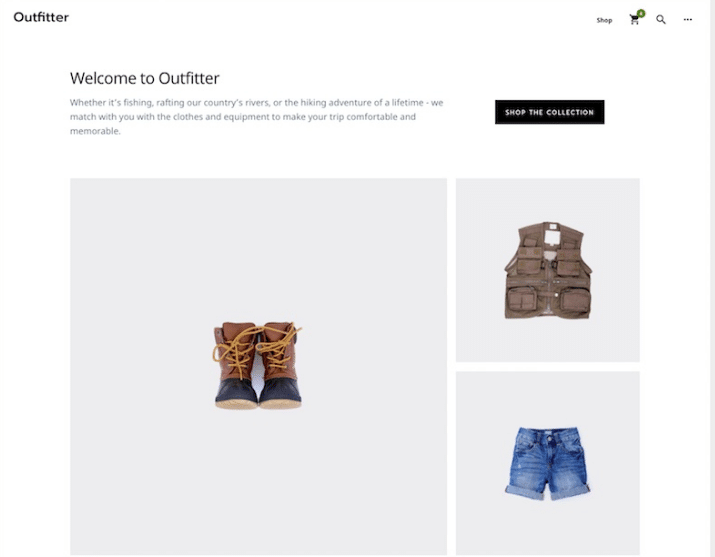Click the right boot's navy toe
This screenshot has width=715, height=557.
(x=280, y=393)
